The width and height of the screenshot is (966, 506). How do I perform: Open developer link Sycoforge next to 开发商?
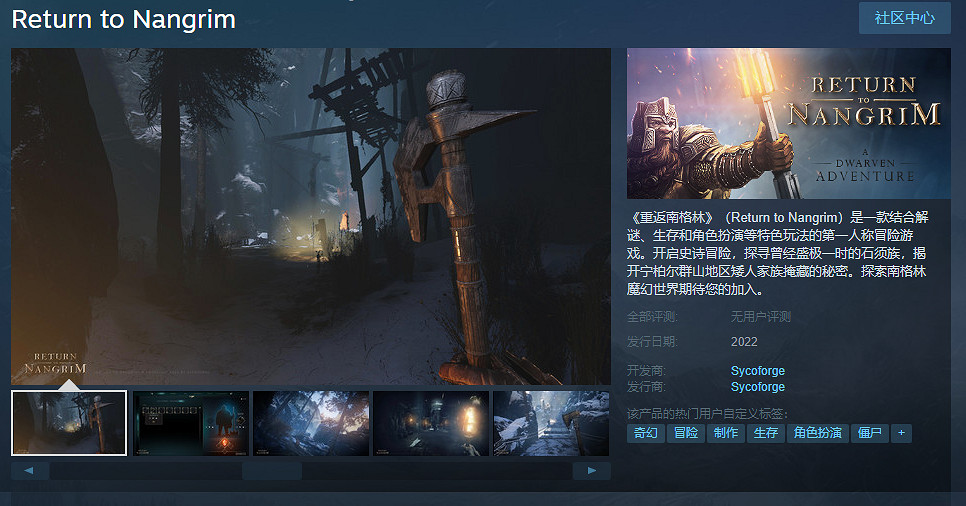(x=758, y=370)
